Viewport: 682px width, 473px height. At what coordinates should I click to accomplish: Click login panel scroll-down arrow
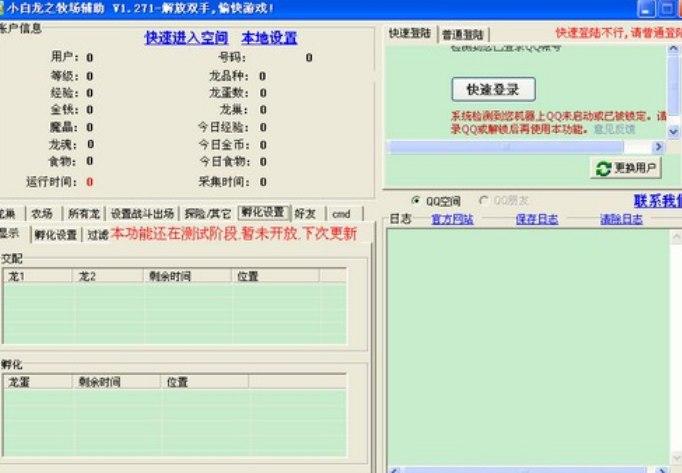pos(673,131)
